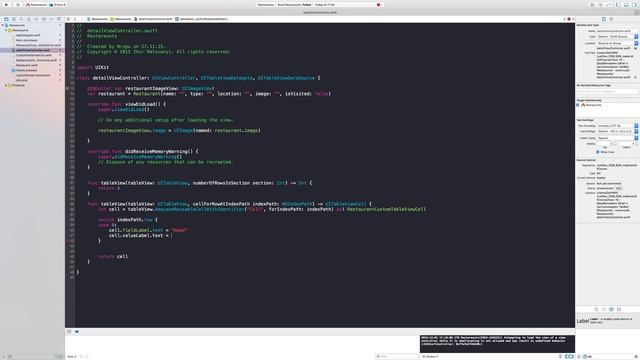Stop the running task
The image size is (640, 360).
point(18,4)
